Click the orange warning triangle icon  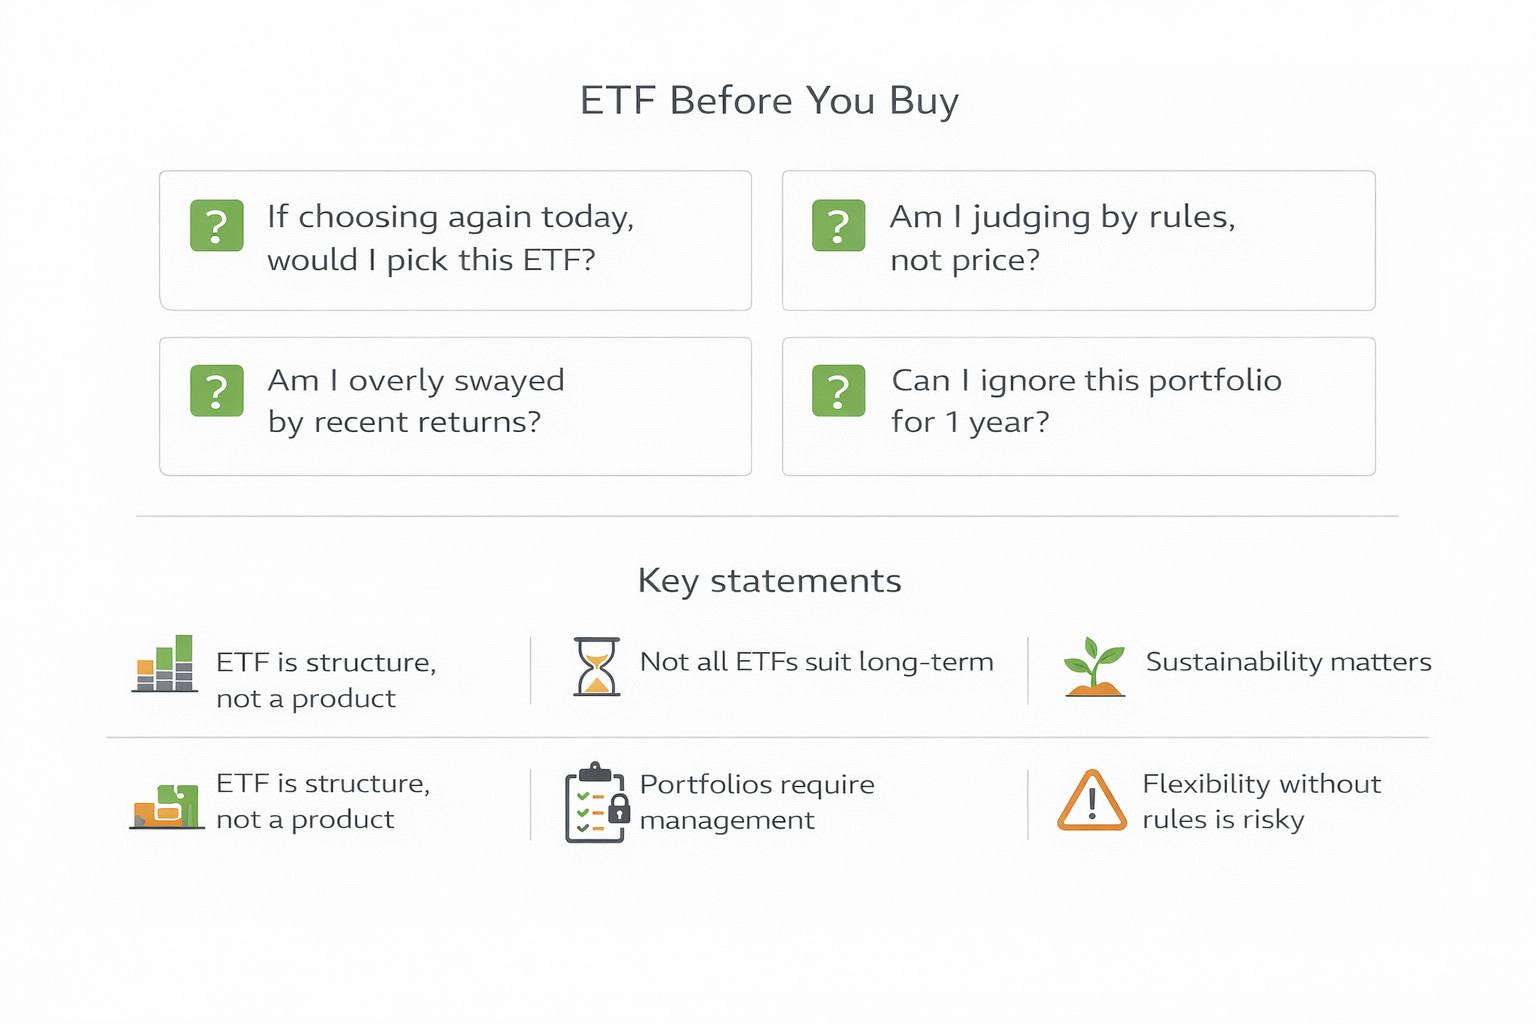(1092, 801)
